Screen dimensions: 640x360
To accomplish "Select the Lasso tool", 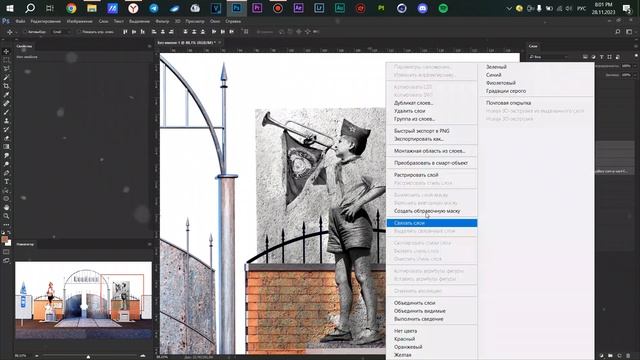I will [x=6, y=69].
